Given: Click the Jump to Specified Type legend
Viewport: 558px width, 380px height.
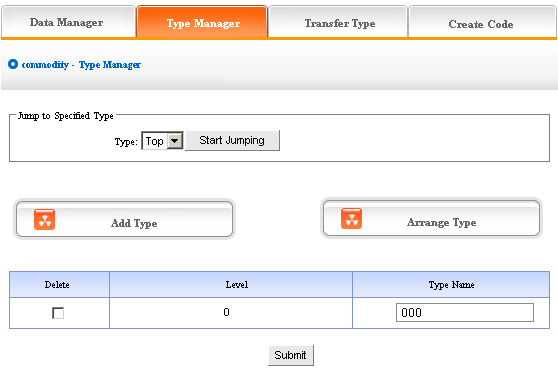Looking at the screenshot, I should pyautogui.click(x=66, y=116).
